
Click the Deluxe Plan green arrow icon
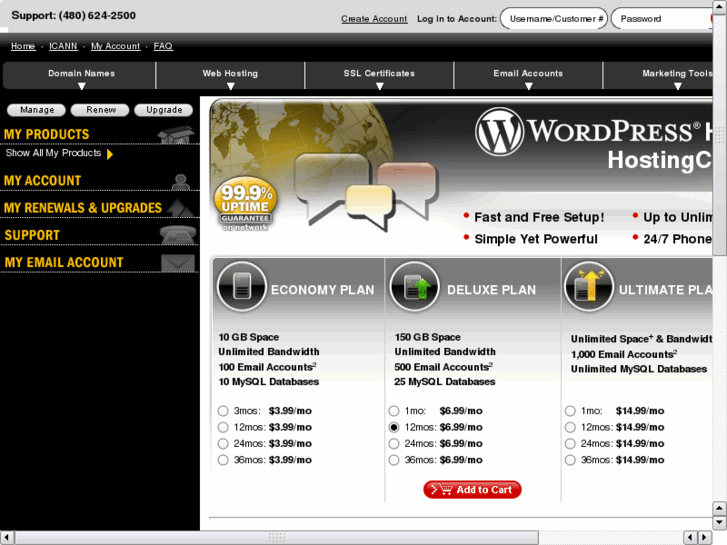click(x=415, y=287)
